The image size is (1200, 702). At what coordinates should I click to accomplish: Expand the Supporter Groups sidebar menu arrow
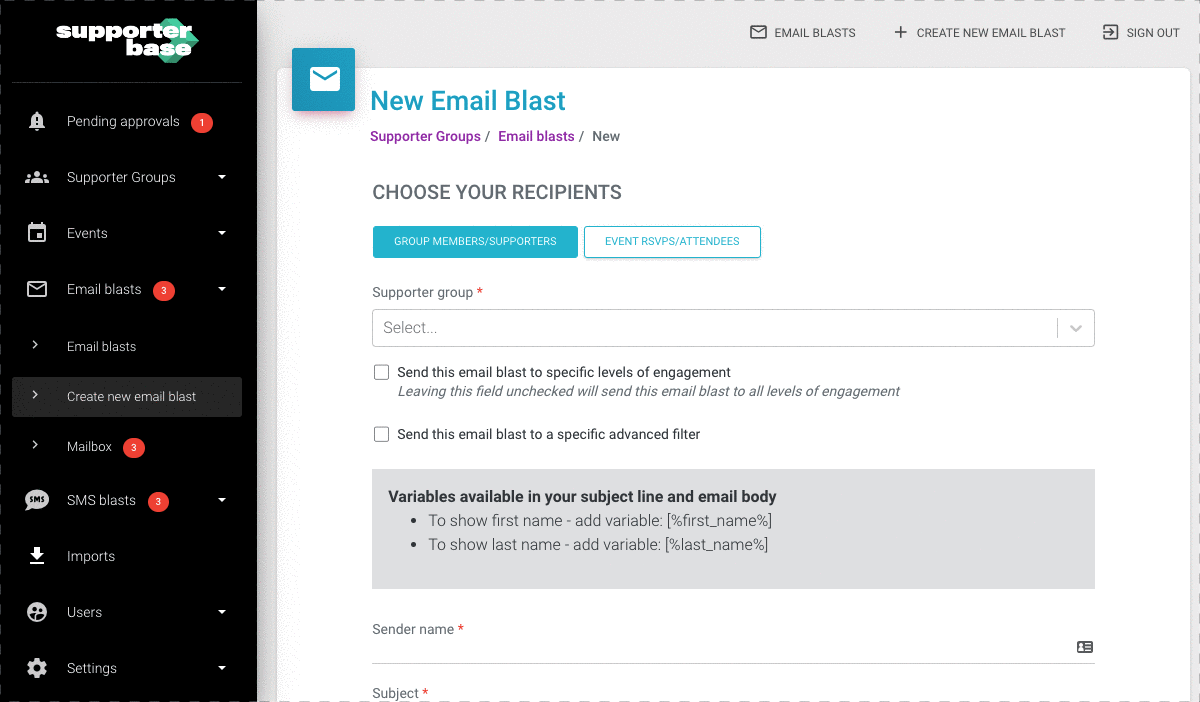click(x=222, y=178)
